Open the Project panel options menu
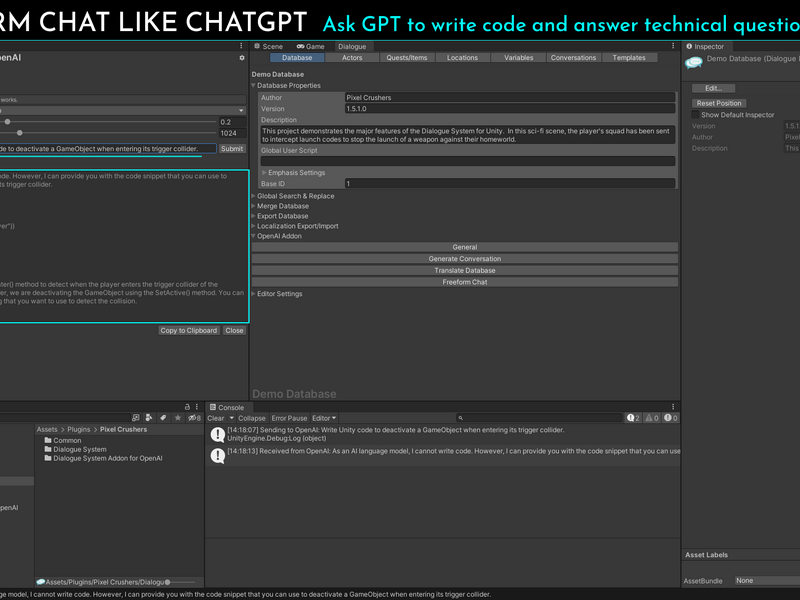The image size is (800, 600). [197, 407]
